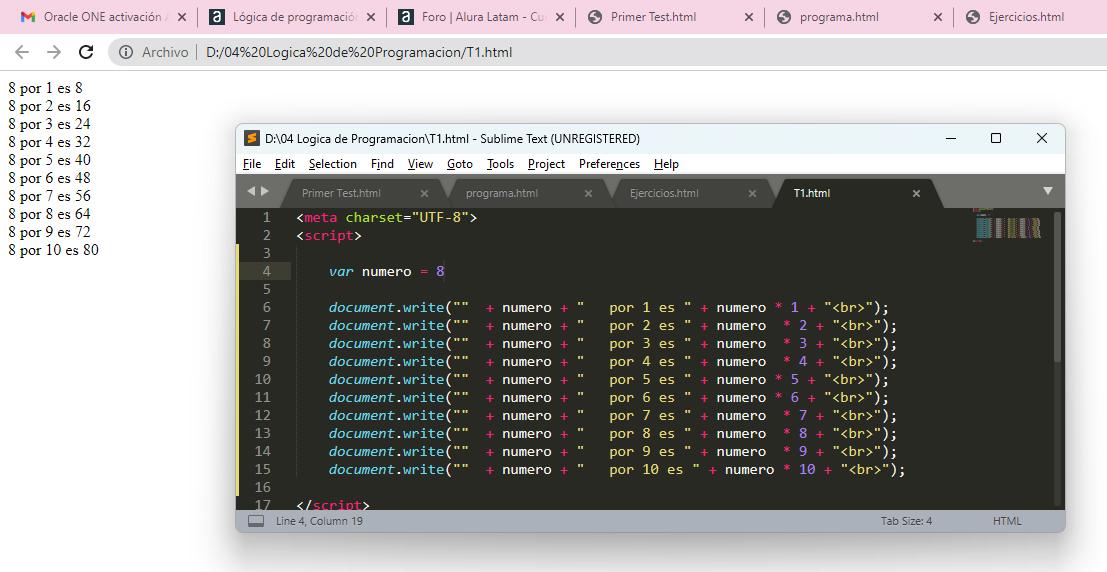Minimize the Sublime Text window
This screenshot has height=572, width=1107.
(951, 138)
